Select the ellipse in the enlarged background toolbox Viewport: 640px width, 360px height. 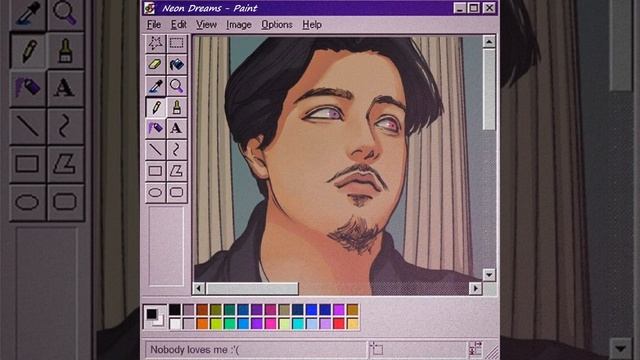27,202
